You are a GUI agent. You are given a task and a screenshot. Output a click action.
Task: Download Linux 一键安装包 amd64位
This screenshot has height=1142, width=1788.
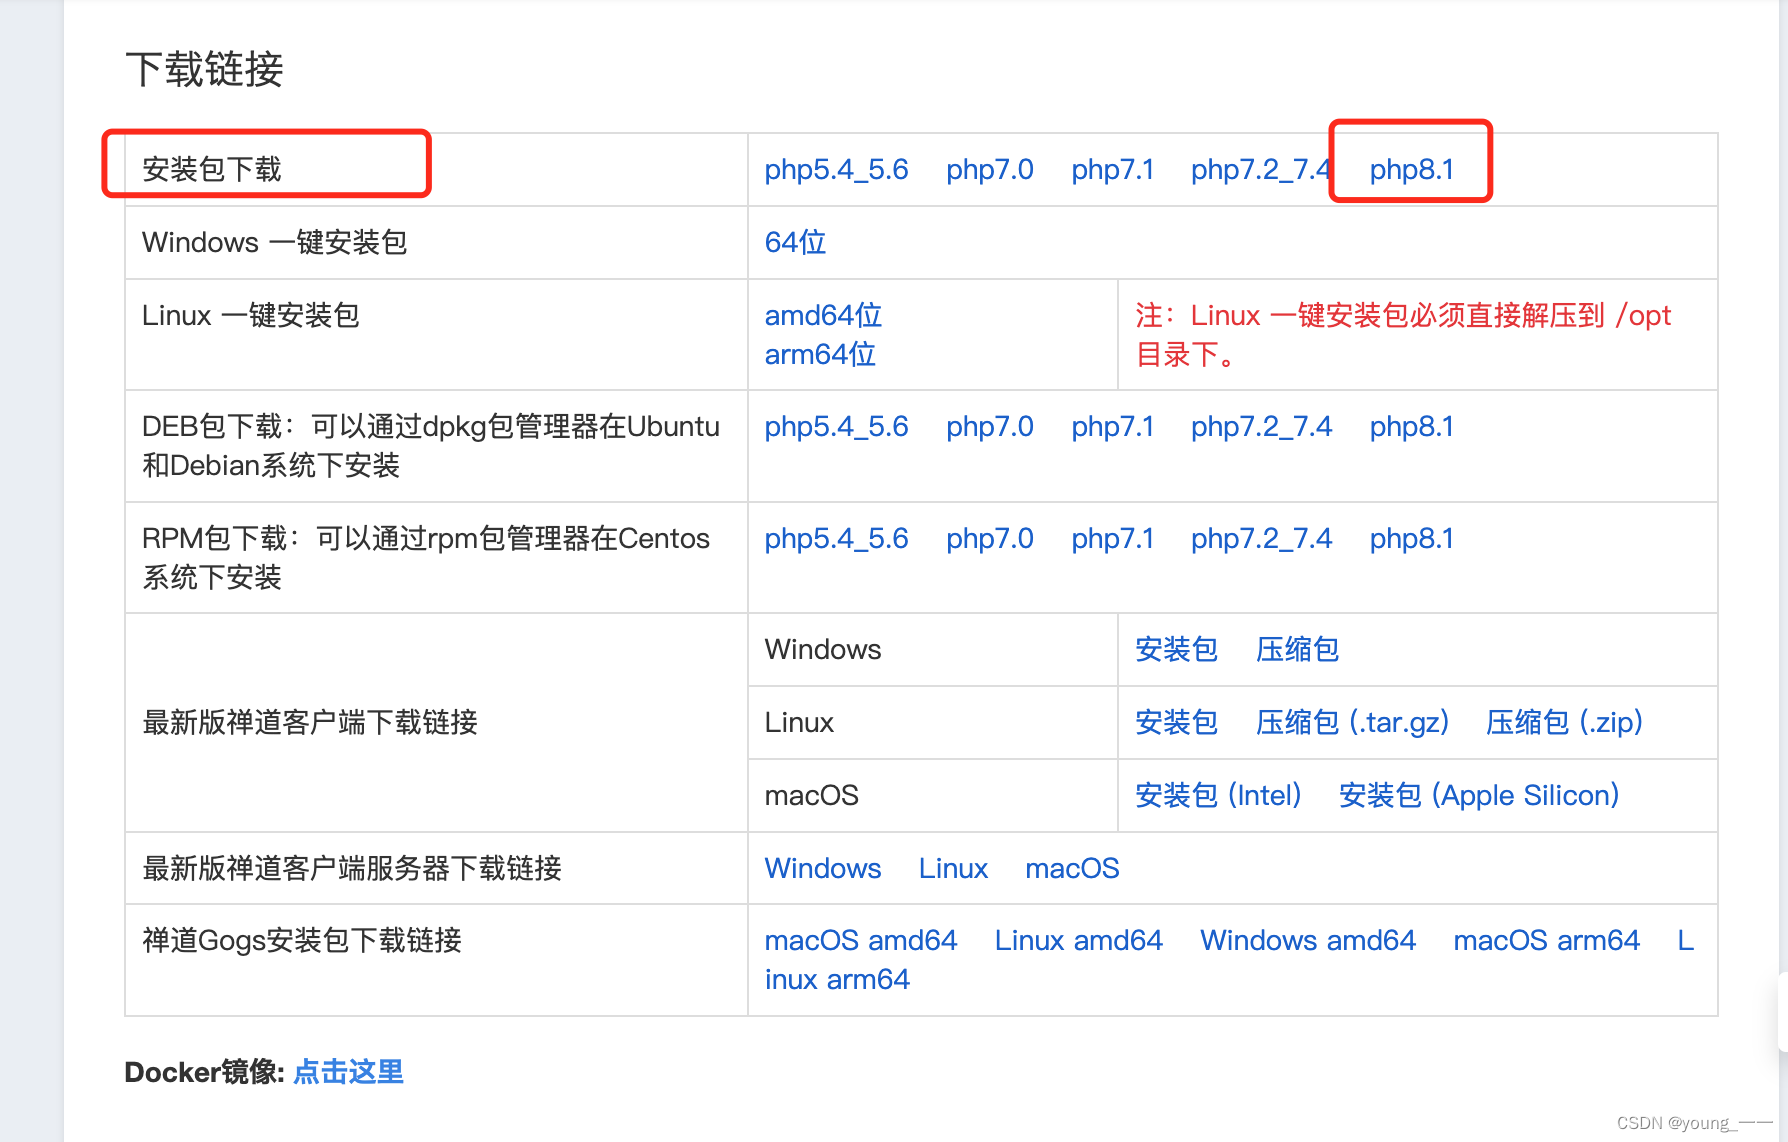(x=823, y=316)
